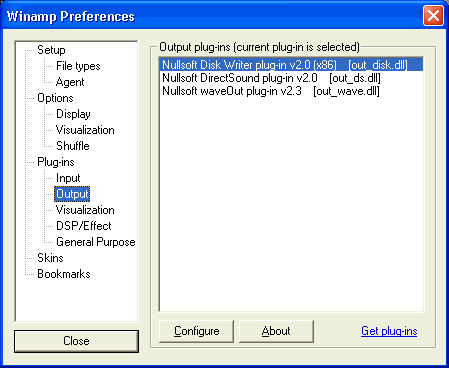Select the Agent tree item
449x368 pixels.
(x=70, y=82)
